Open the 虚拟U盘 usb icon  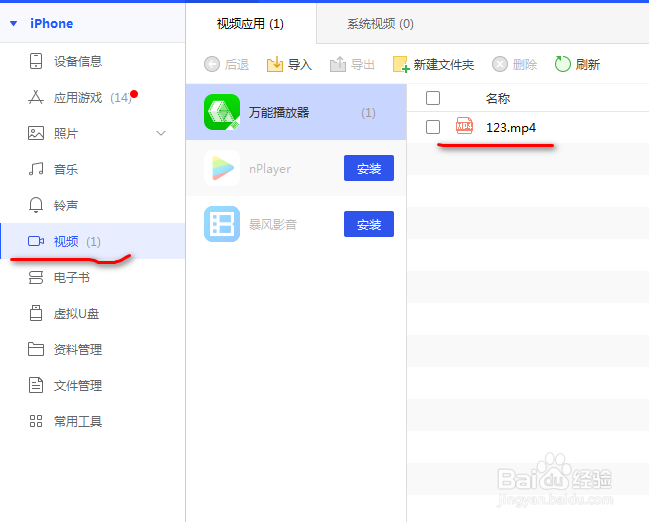point(36,313)
